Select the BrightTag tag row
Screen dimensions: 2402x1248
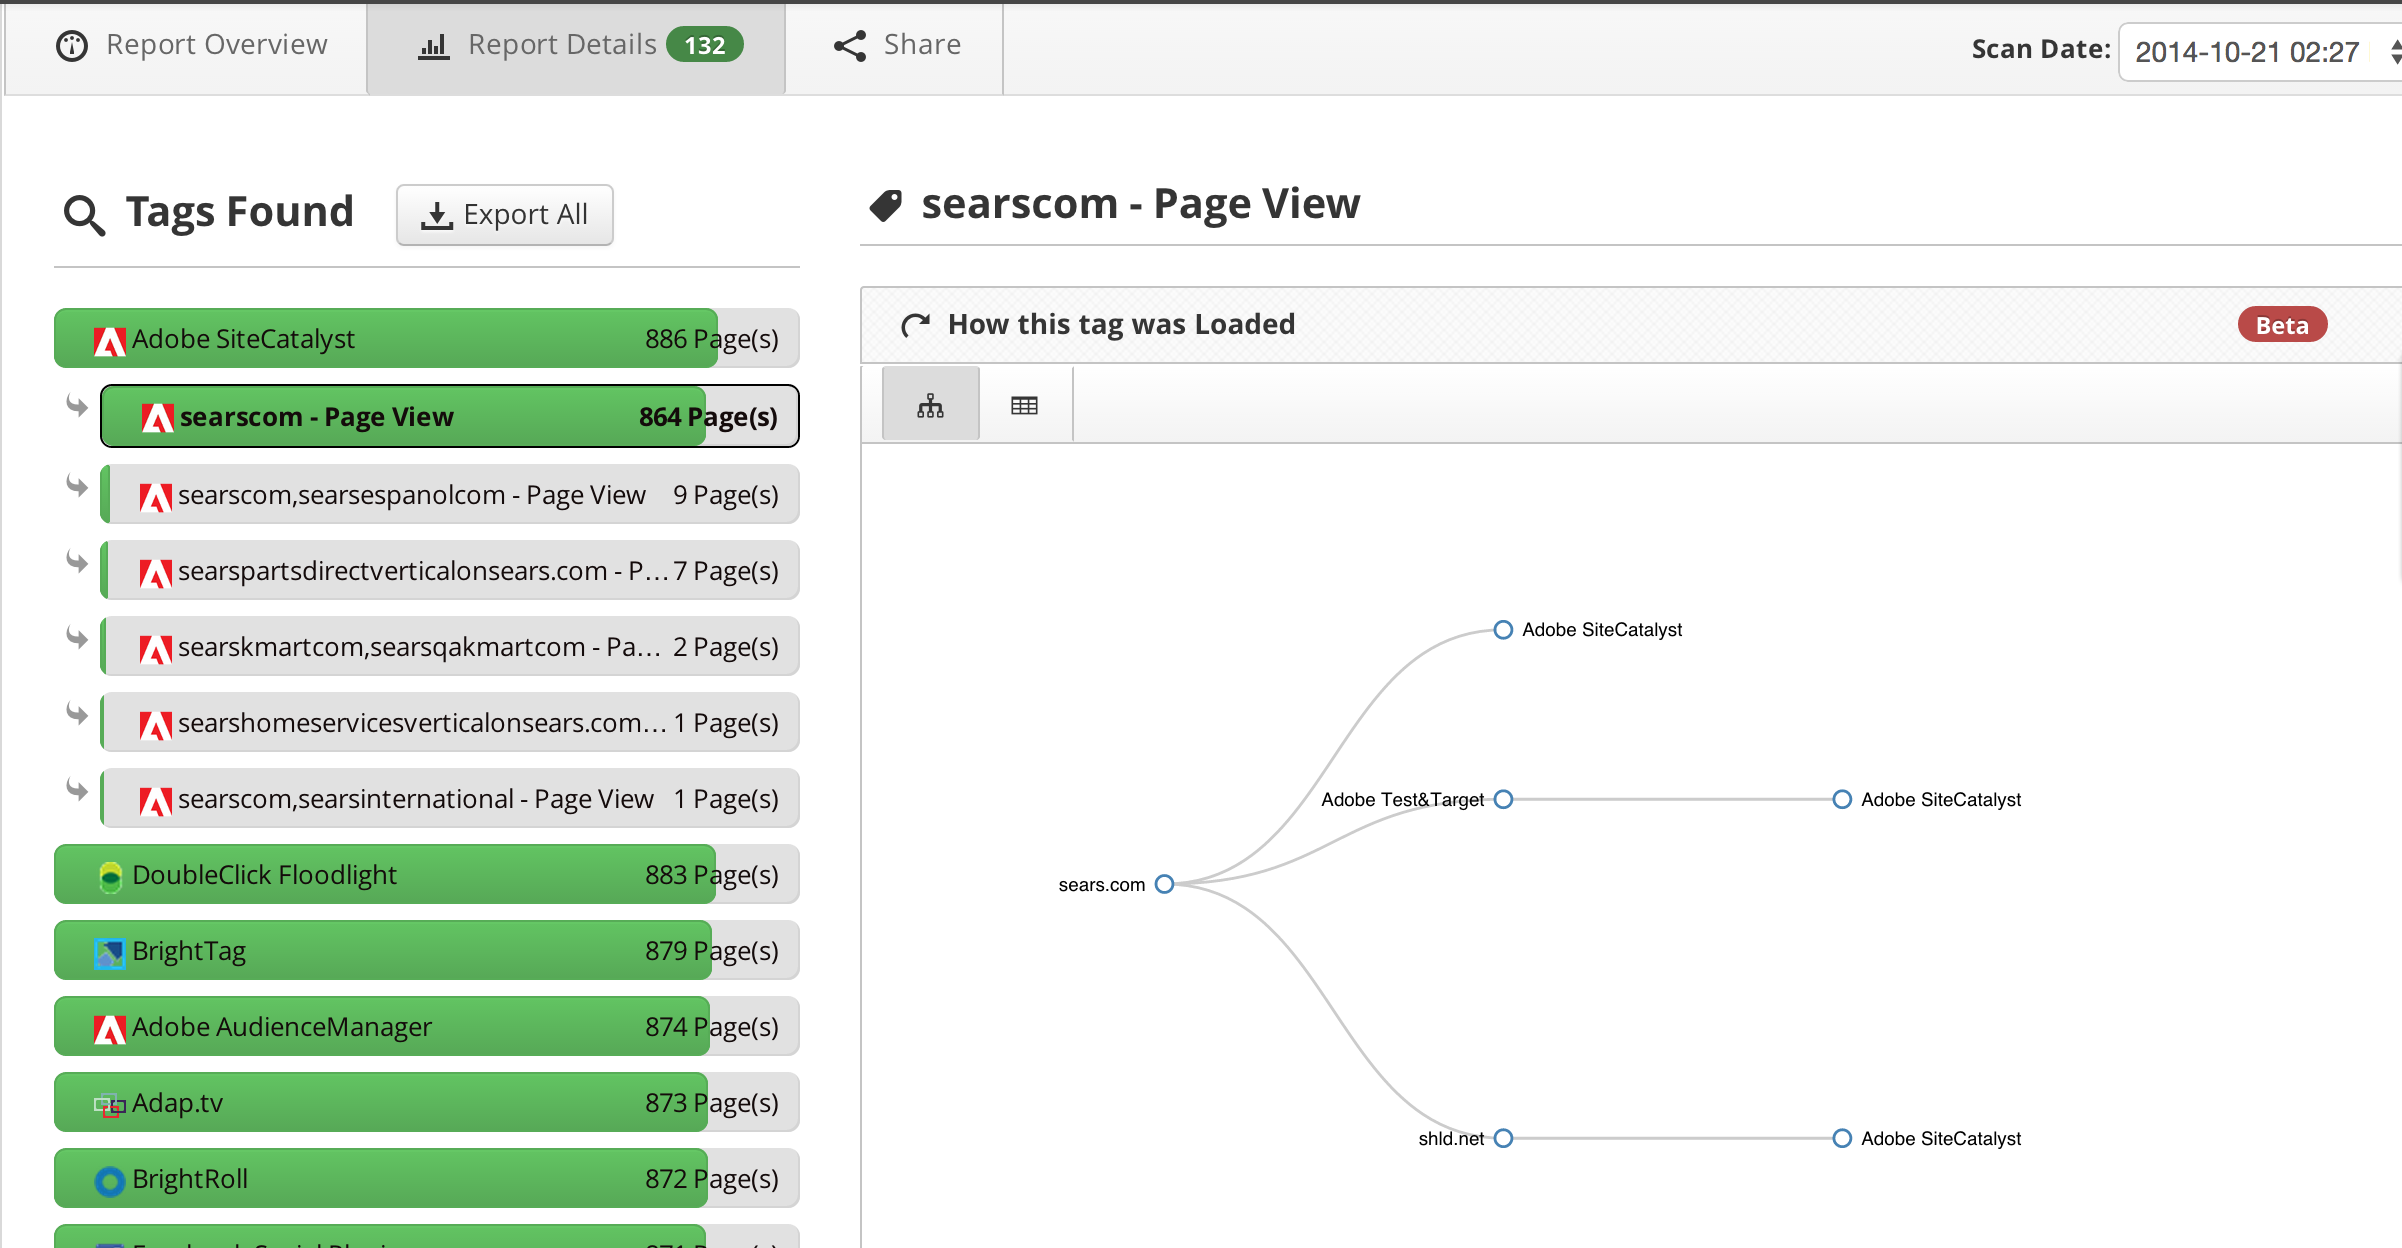pos(427,950)
